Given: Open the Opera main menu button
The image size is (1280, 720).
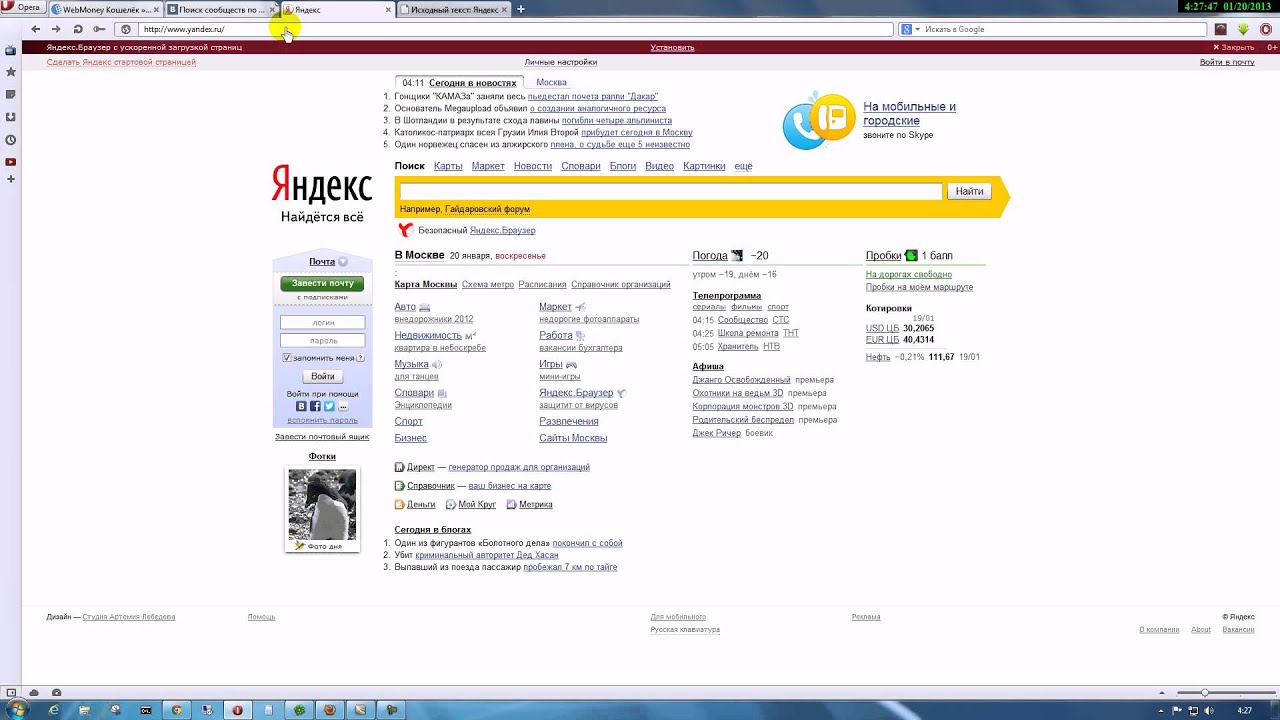Looking at the screenshot, I should [x=22, y=8].
